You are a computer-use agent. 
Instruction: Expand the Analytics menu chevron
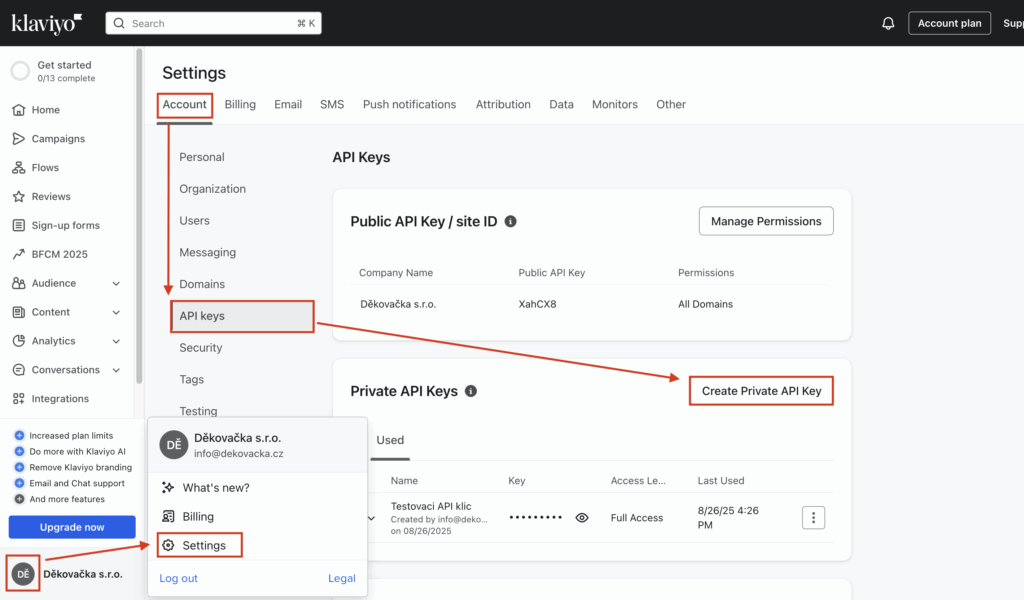[x=116, y=341]
